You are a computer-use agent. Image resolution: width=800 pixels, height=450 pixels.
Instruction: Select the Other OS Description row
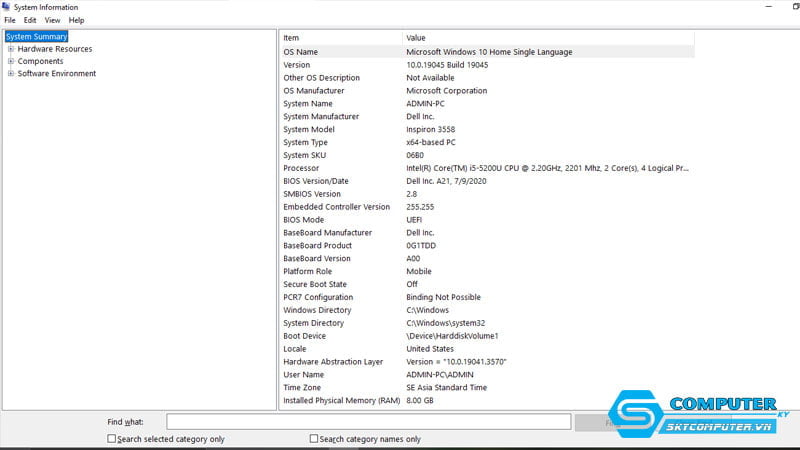click(x=488, y=78)
